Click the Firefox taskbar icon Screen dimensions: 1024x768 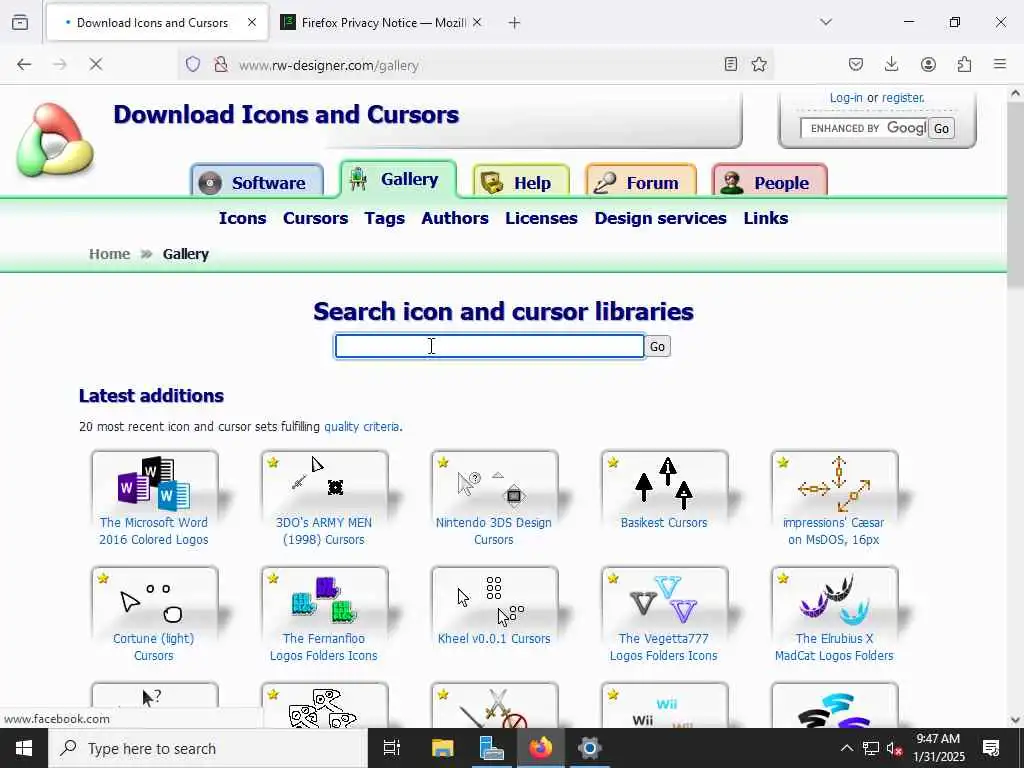tap(541, 748)
